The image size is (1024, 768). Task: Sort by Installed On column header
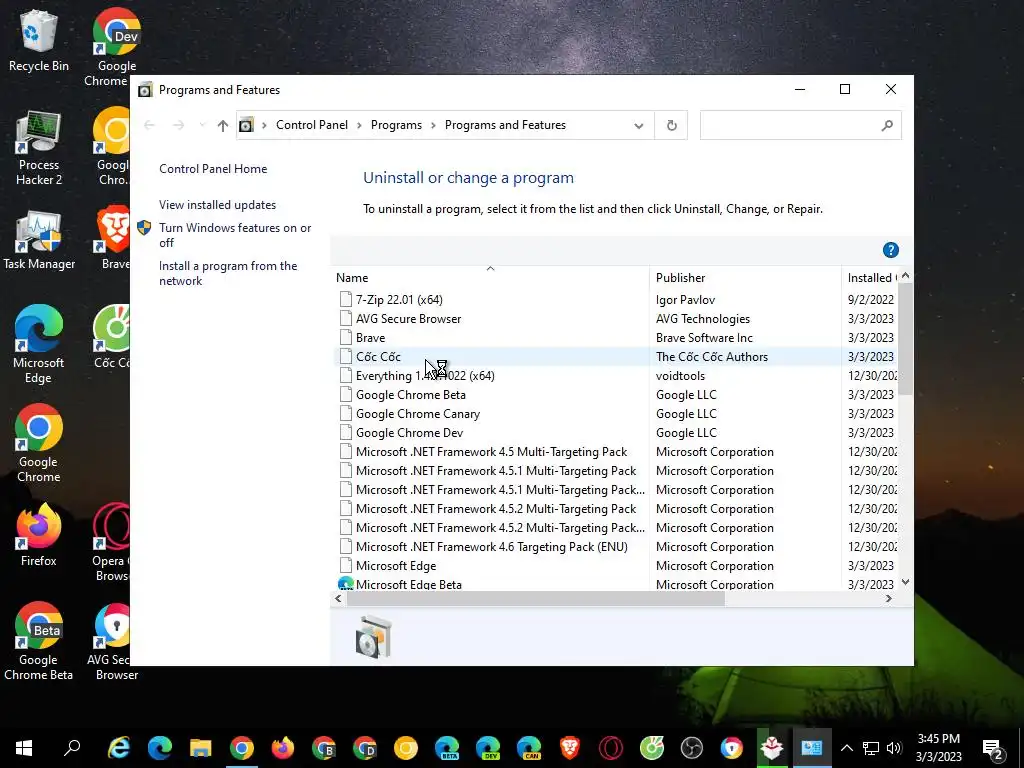pos(871,278)
